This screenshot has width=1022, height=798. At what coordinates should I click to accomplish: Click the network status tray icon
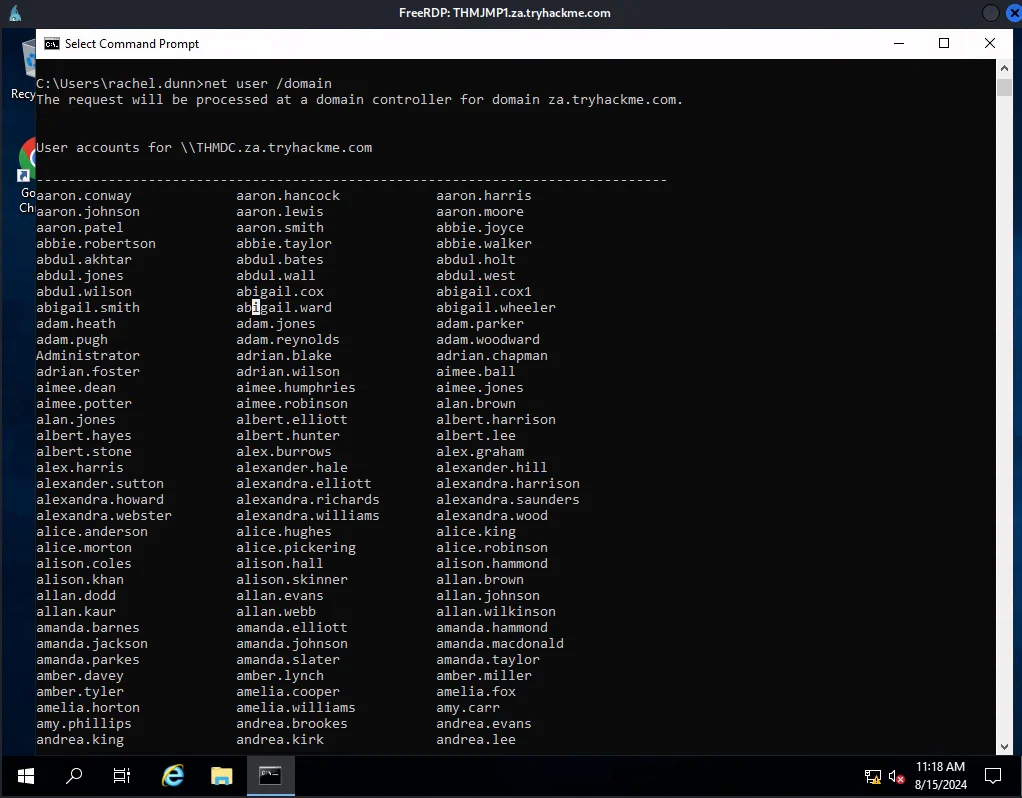click(873, 776)
